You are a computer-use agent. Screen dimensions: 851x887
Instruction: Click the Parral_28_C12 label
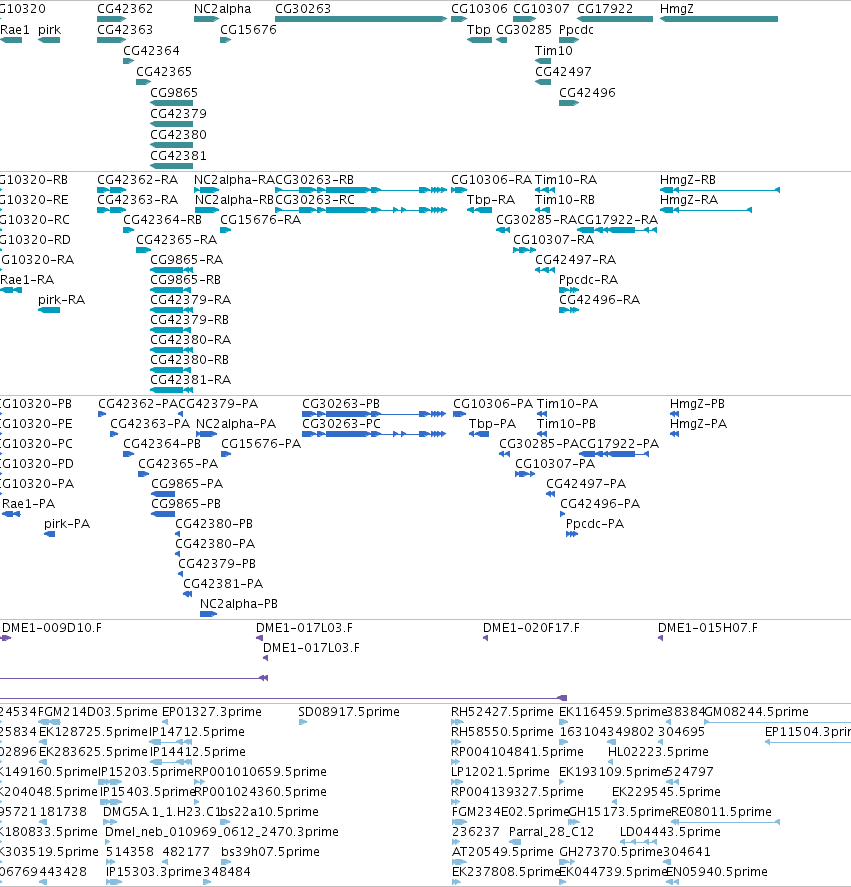(552, 832)
